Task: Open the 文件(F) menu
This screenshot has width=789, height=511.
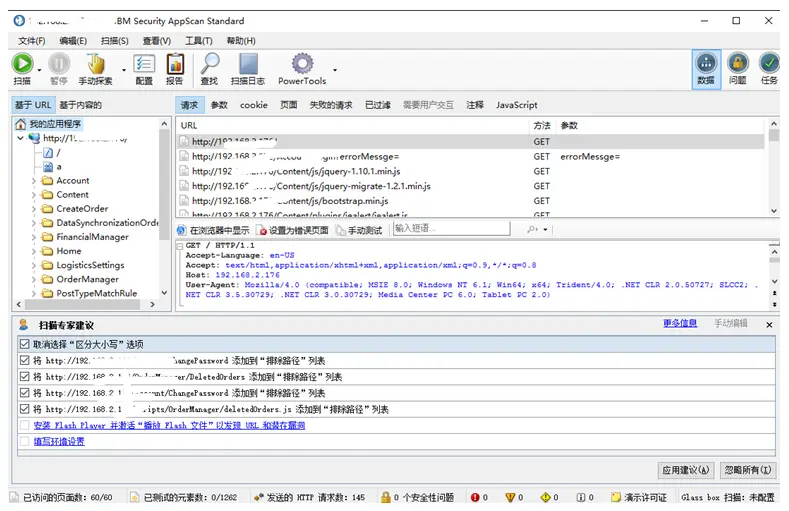Action: [31, 41]
